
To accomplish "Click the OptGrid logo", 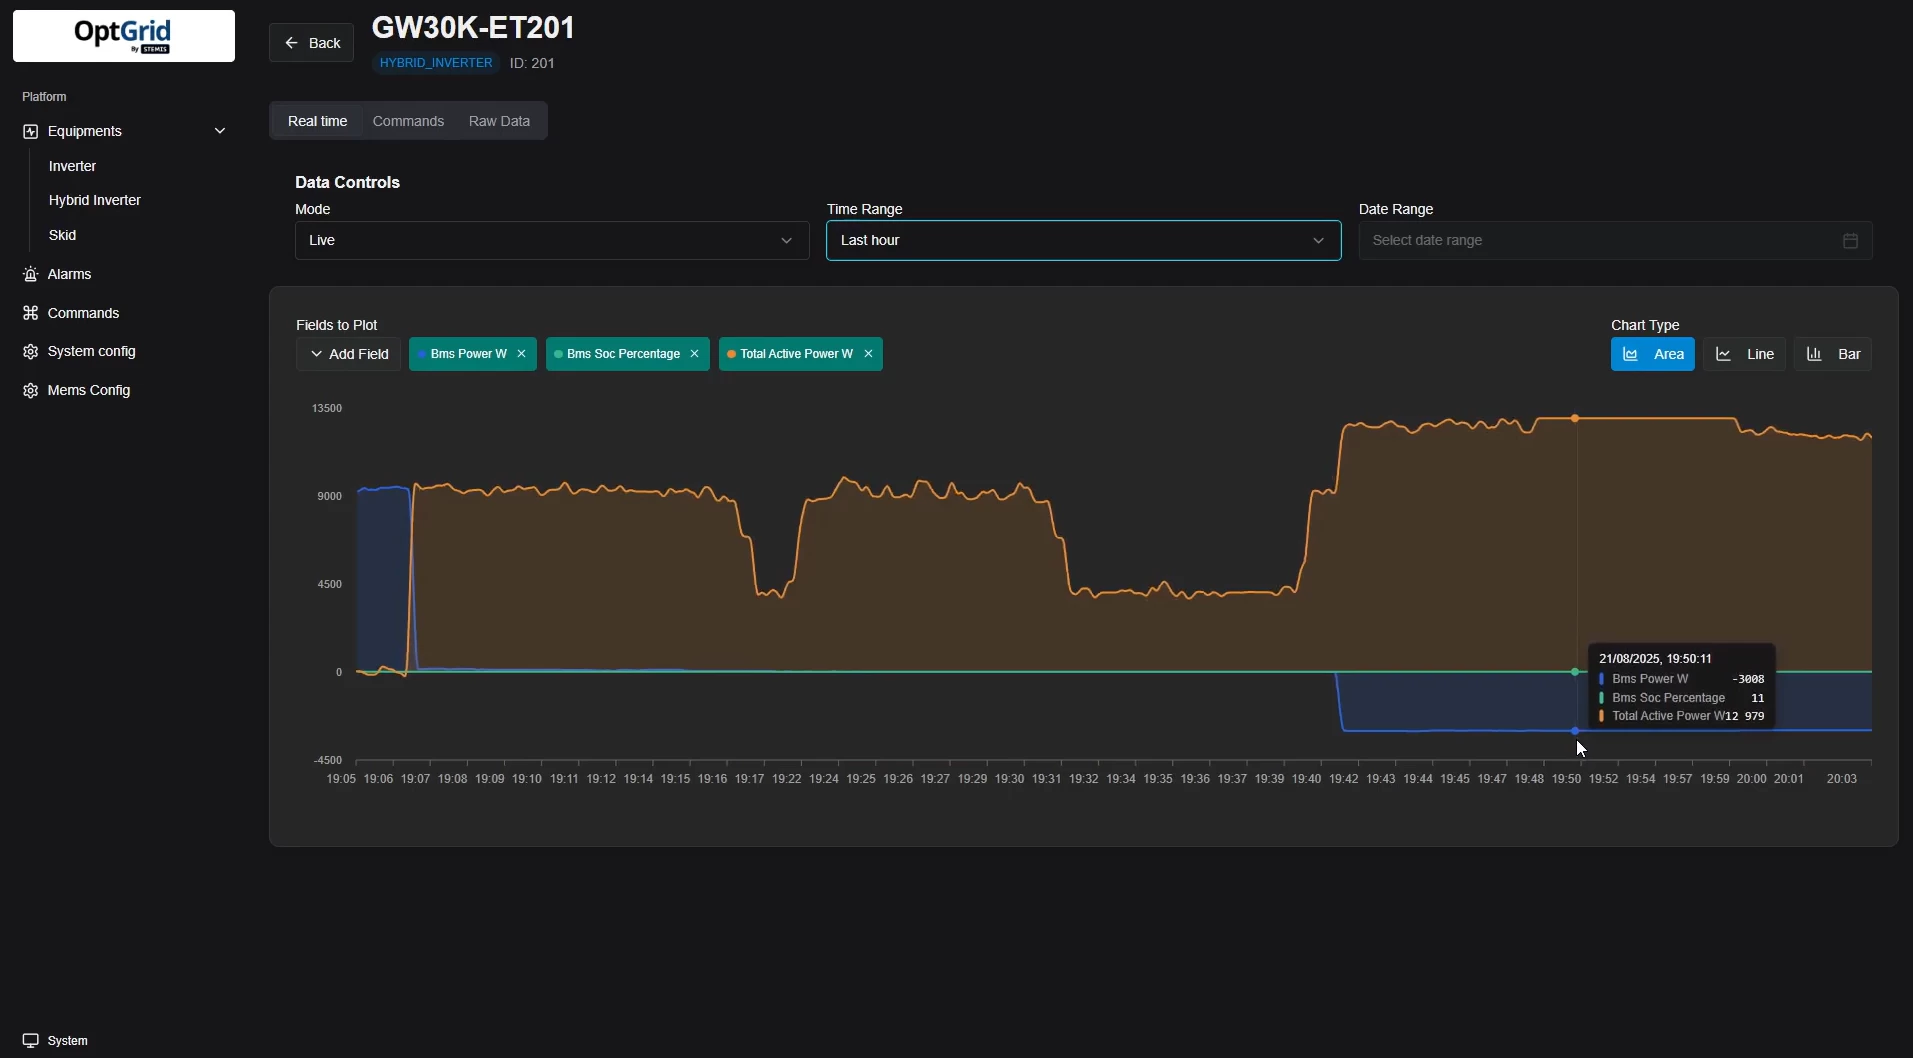I will click(124, 36).
